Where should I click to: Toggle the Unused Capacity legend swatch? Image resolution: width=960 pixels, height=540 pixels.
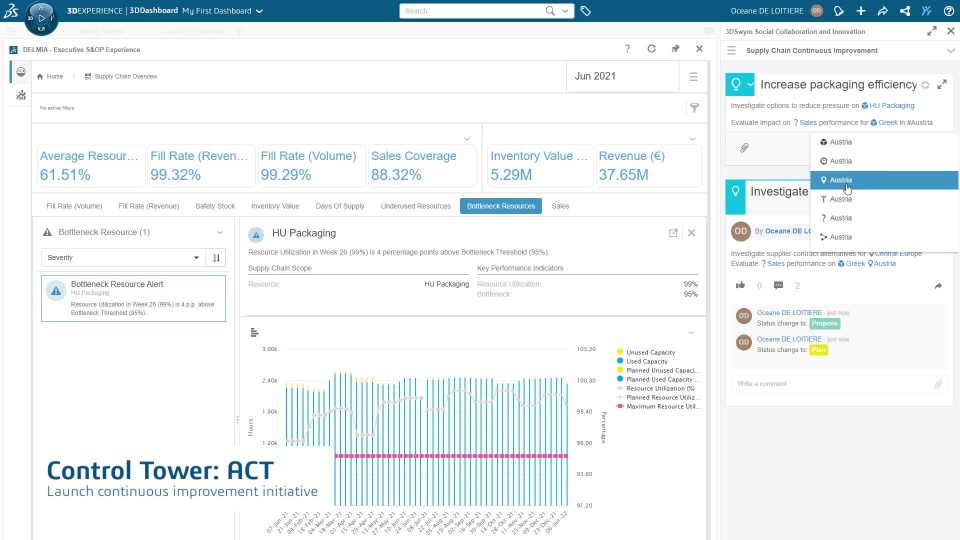click(620, 352)
